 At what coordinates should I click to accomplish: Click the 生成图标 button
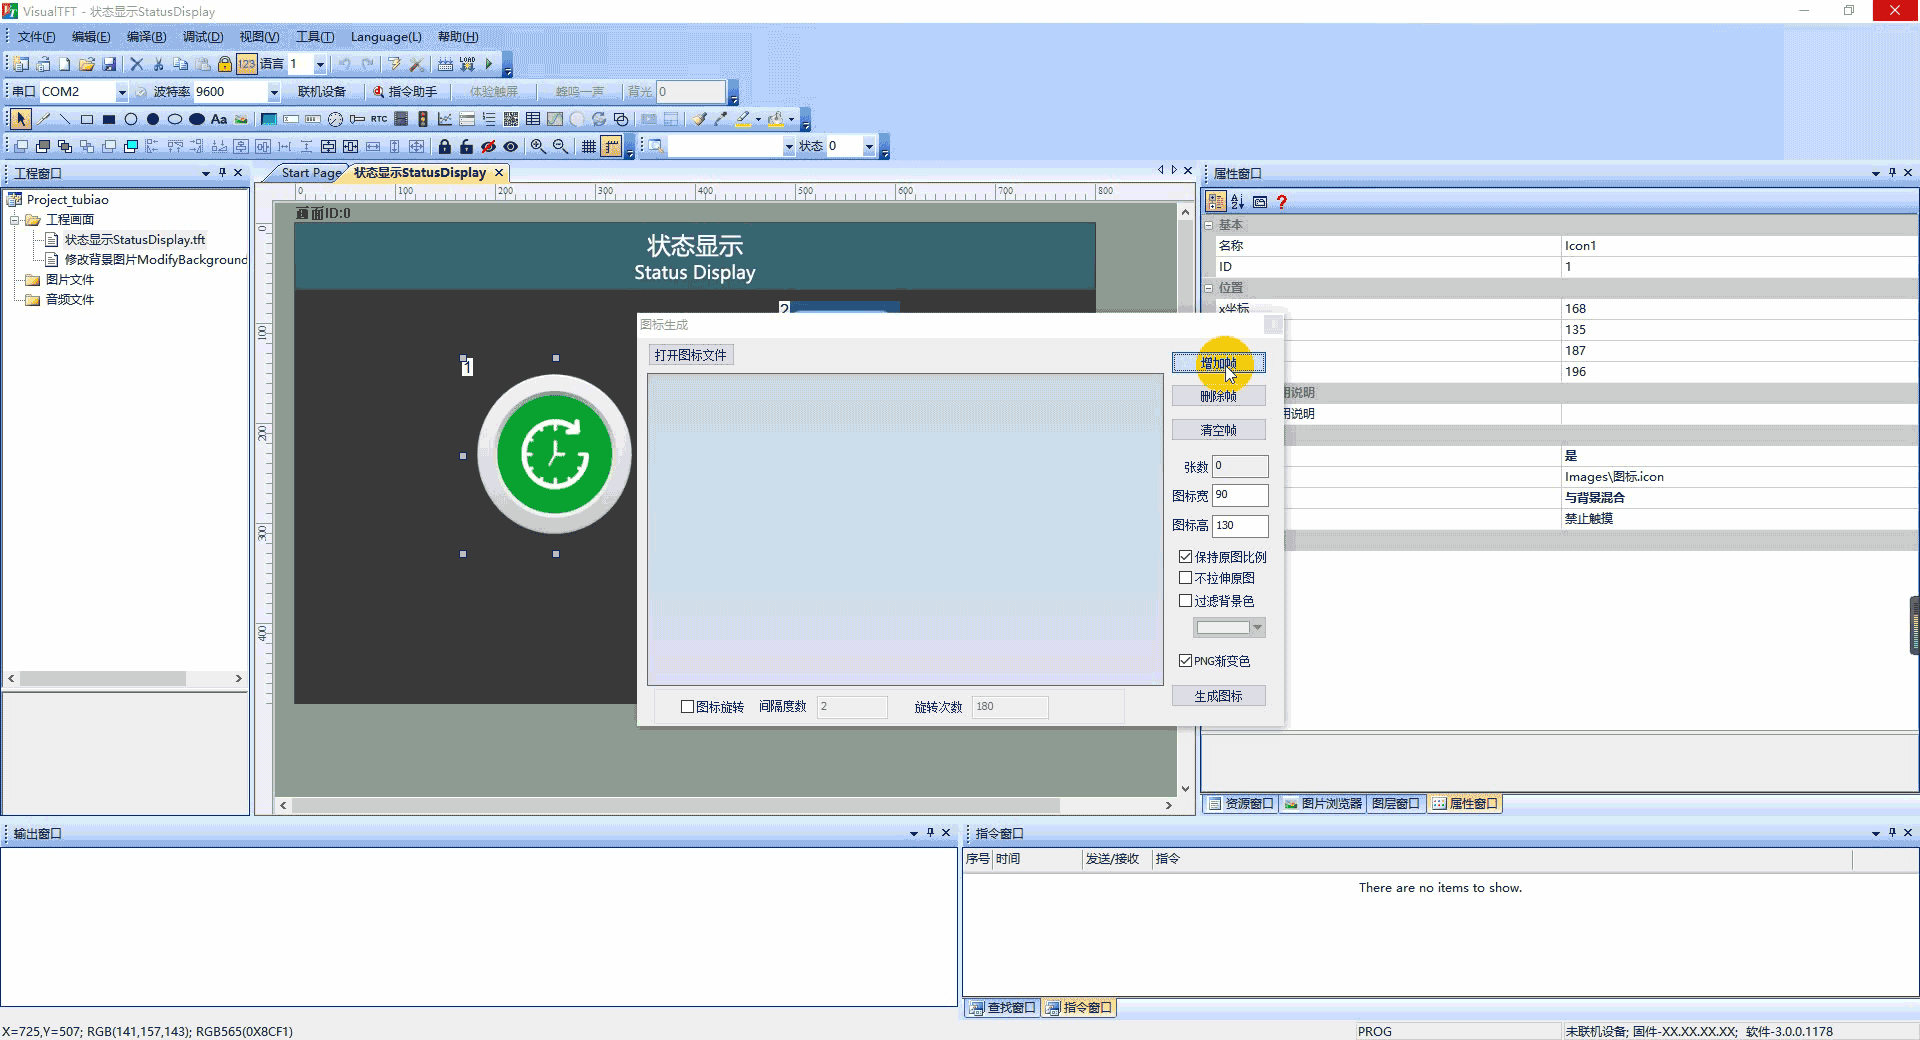(x=1218, y=696)
